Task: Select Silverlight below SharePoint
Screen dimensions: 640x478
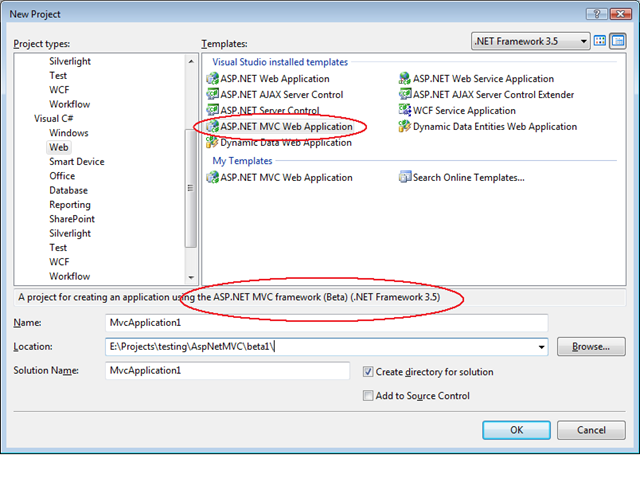Action: (x=70, y=233)
